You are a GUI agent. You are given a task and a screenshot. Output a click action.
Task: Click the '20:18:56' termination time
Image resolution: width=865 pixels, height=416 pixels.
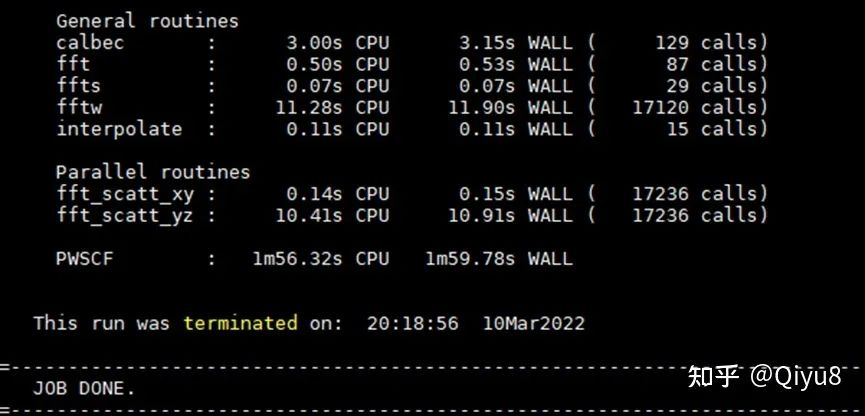coord(413,323)
